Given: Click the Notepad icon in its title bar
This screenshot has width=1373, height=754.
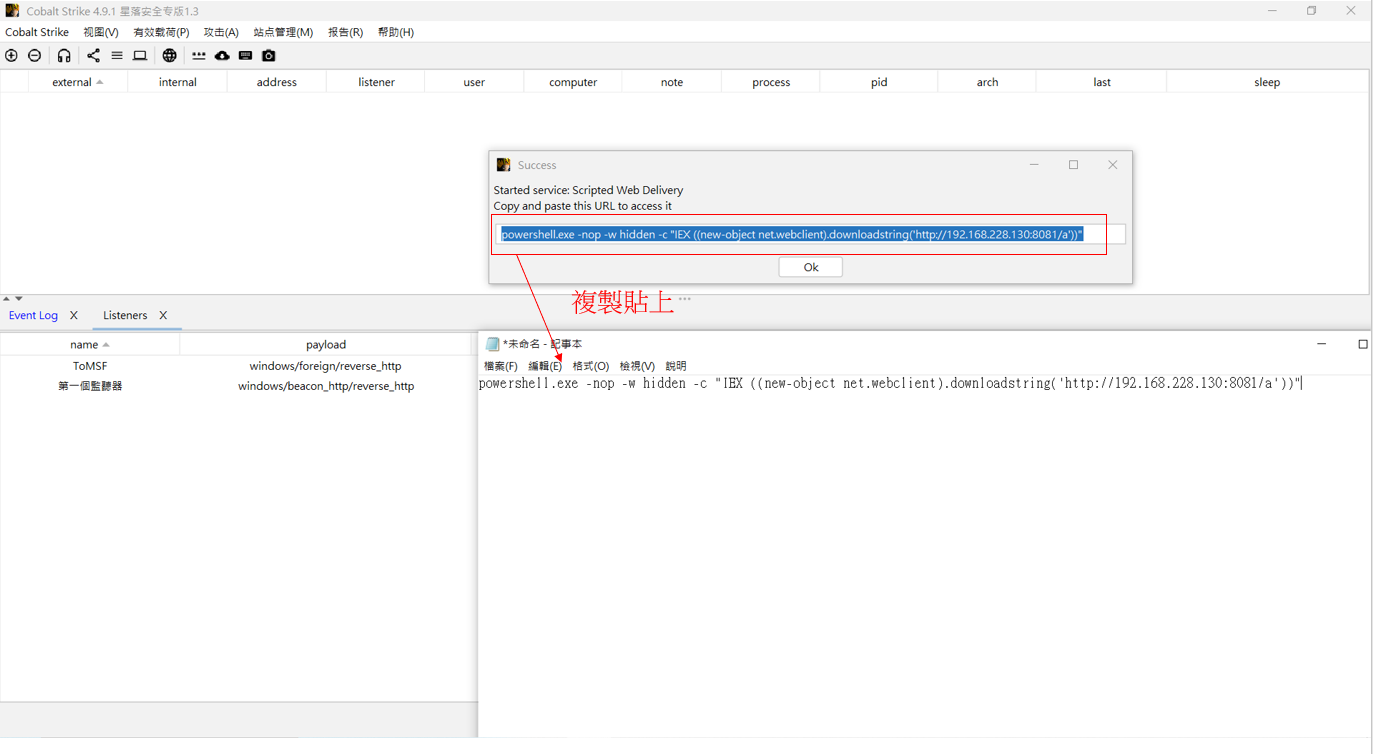Looking at the screenshot, I should (492, 344).
